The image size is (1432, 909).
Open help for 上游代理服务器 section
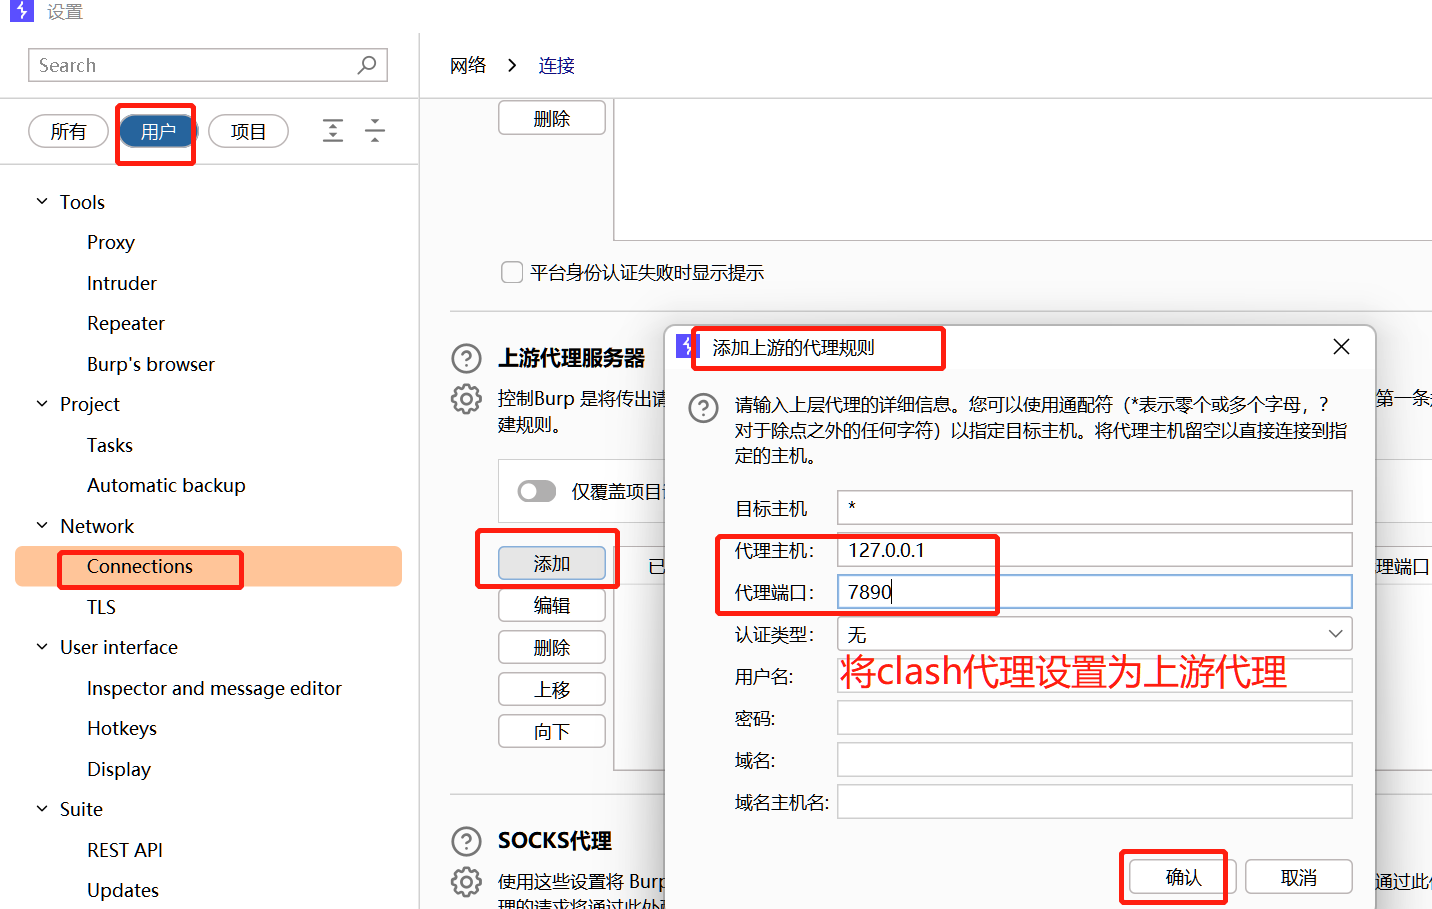(x=466, y=358)
